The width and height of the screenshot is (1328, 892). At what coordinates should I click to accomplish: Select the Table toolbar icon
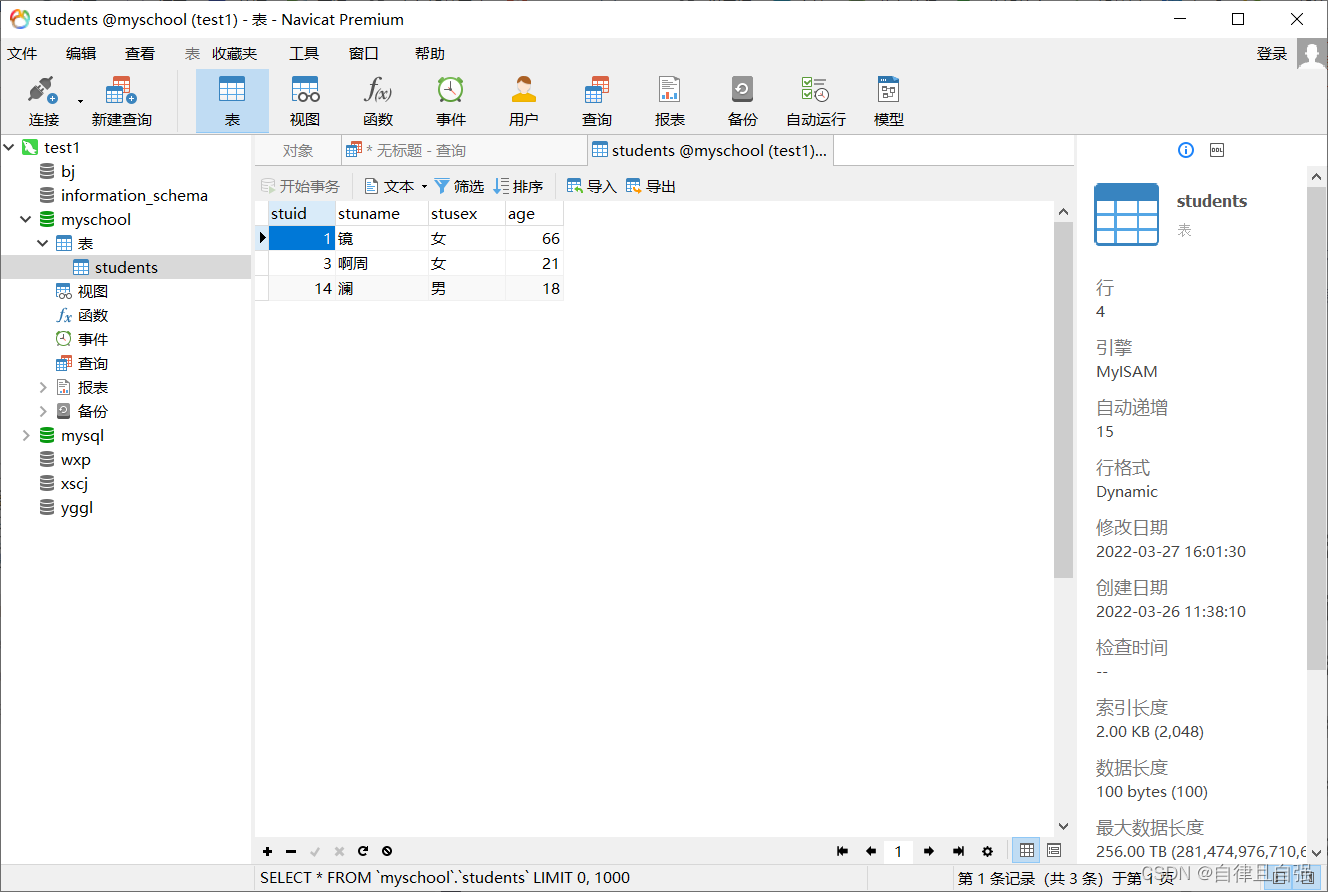pyautogui.click(x=232, y=90)
